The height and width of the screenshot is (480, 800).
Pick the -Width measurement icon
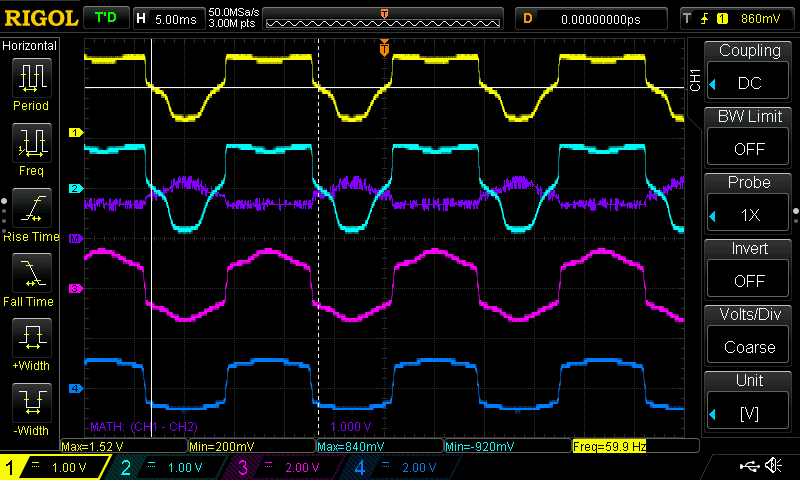tap(32, 405)
